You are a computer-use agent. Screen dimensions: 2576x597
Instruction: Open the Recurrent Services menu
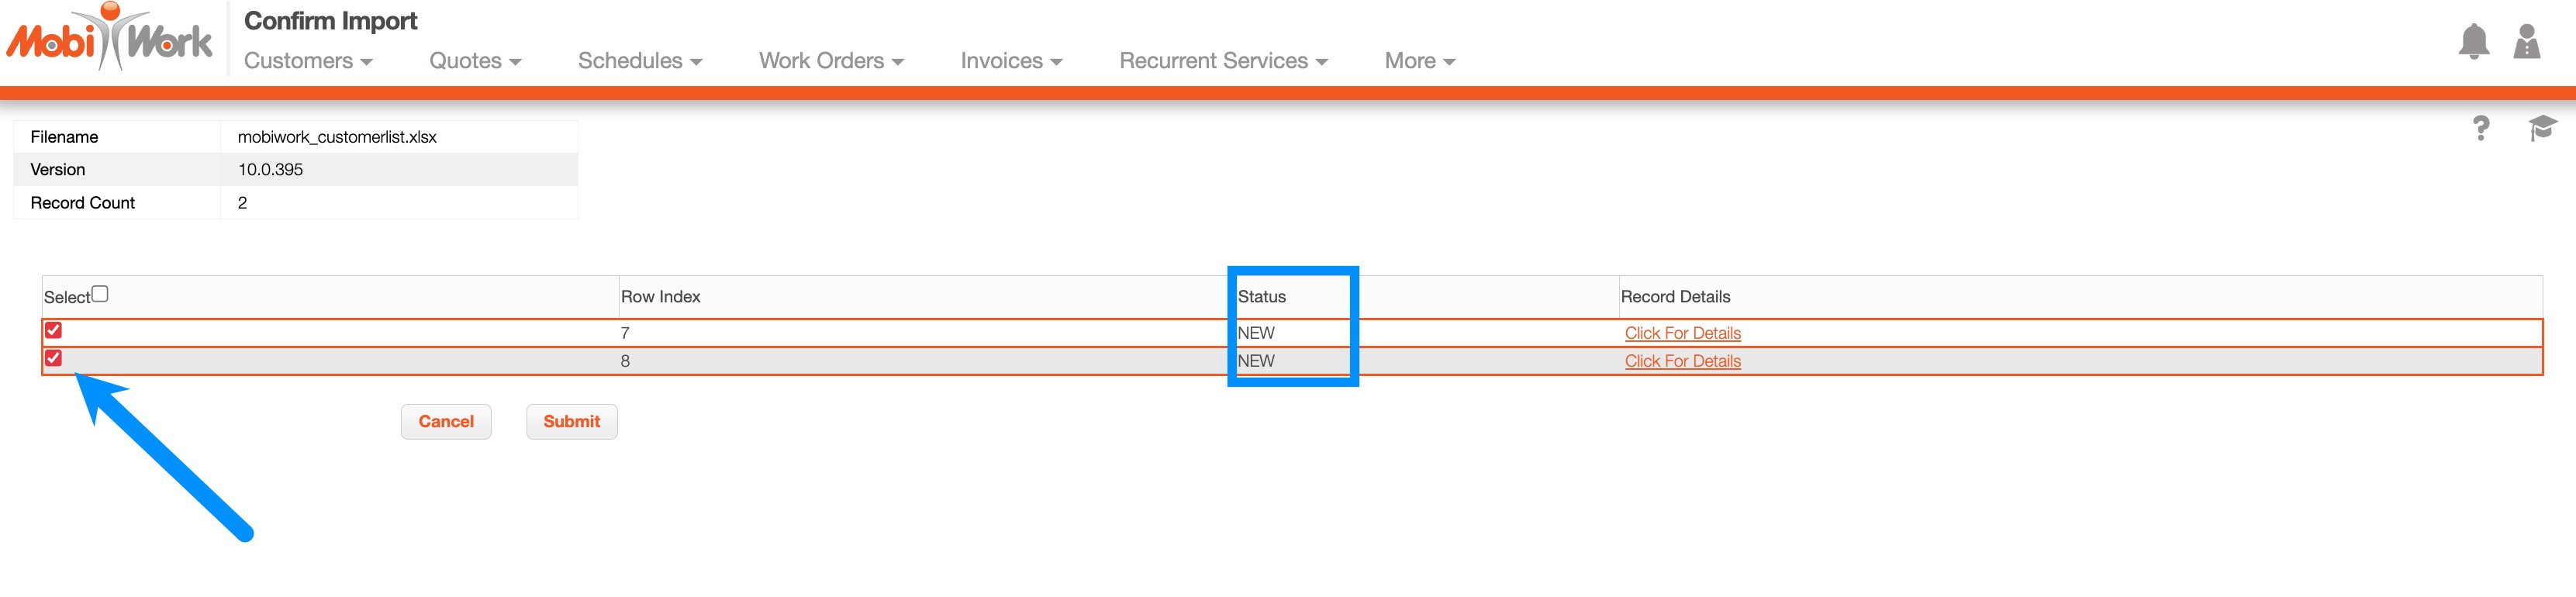coord(1223,61)
